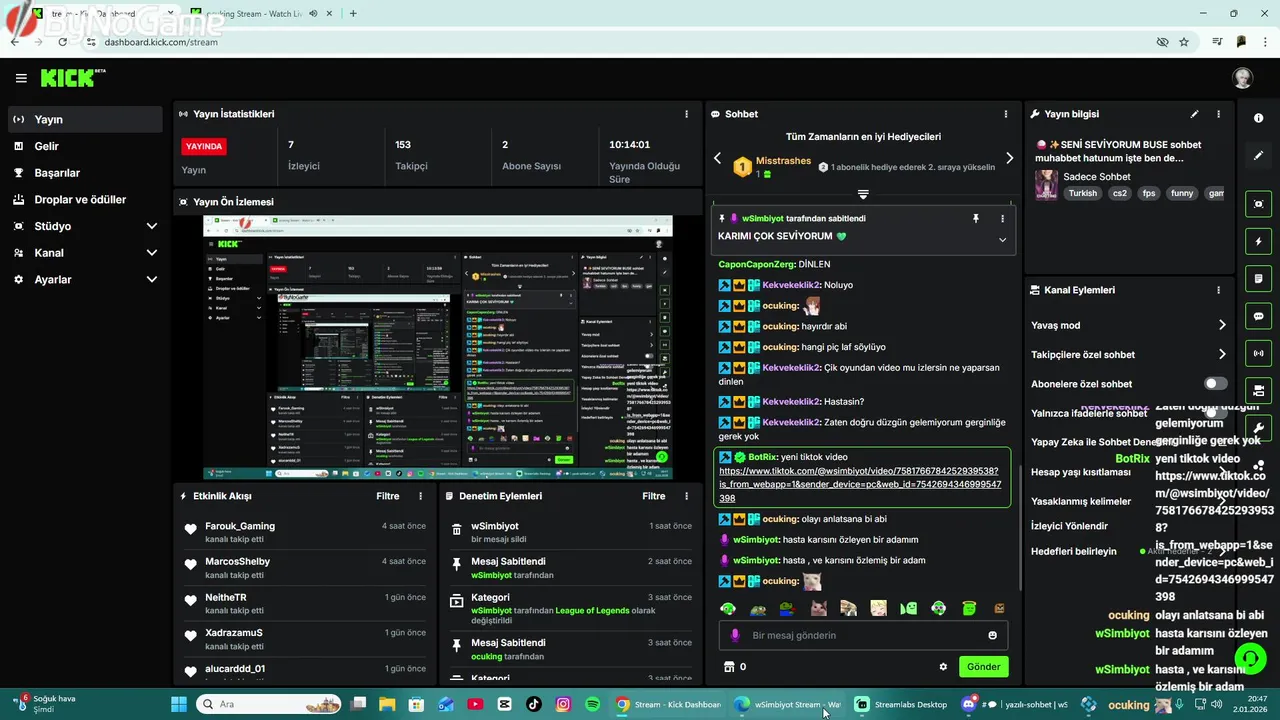Toggle the stream preview widget icon
Image resolution: width=1280 pixels, height=720 pixels.
[x=1258, y=204]
